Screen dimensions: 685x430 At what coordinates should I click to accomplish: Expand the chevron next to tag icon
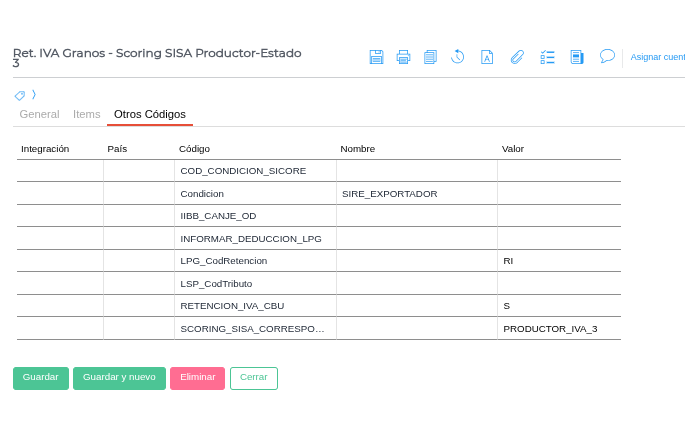(34, 95)
